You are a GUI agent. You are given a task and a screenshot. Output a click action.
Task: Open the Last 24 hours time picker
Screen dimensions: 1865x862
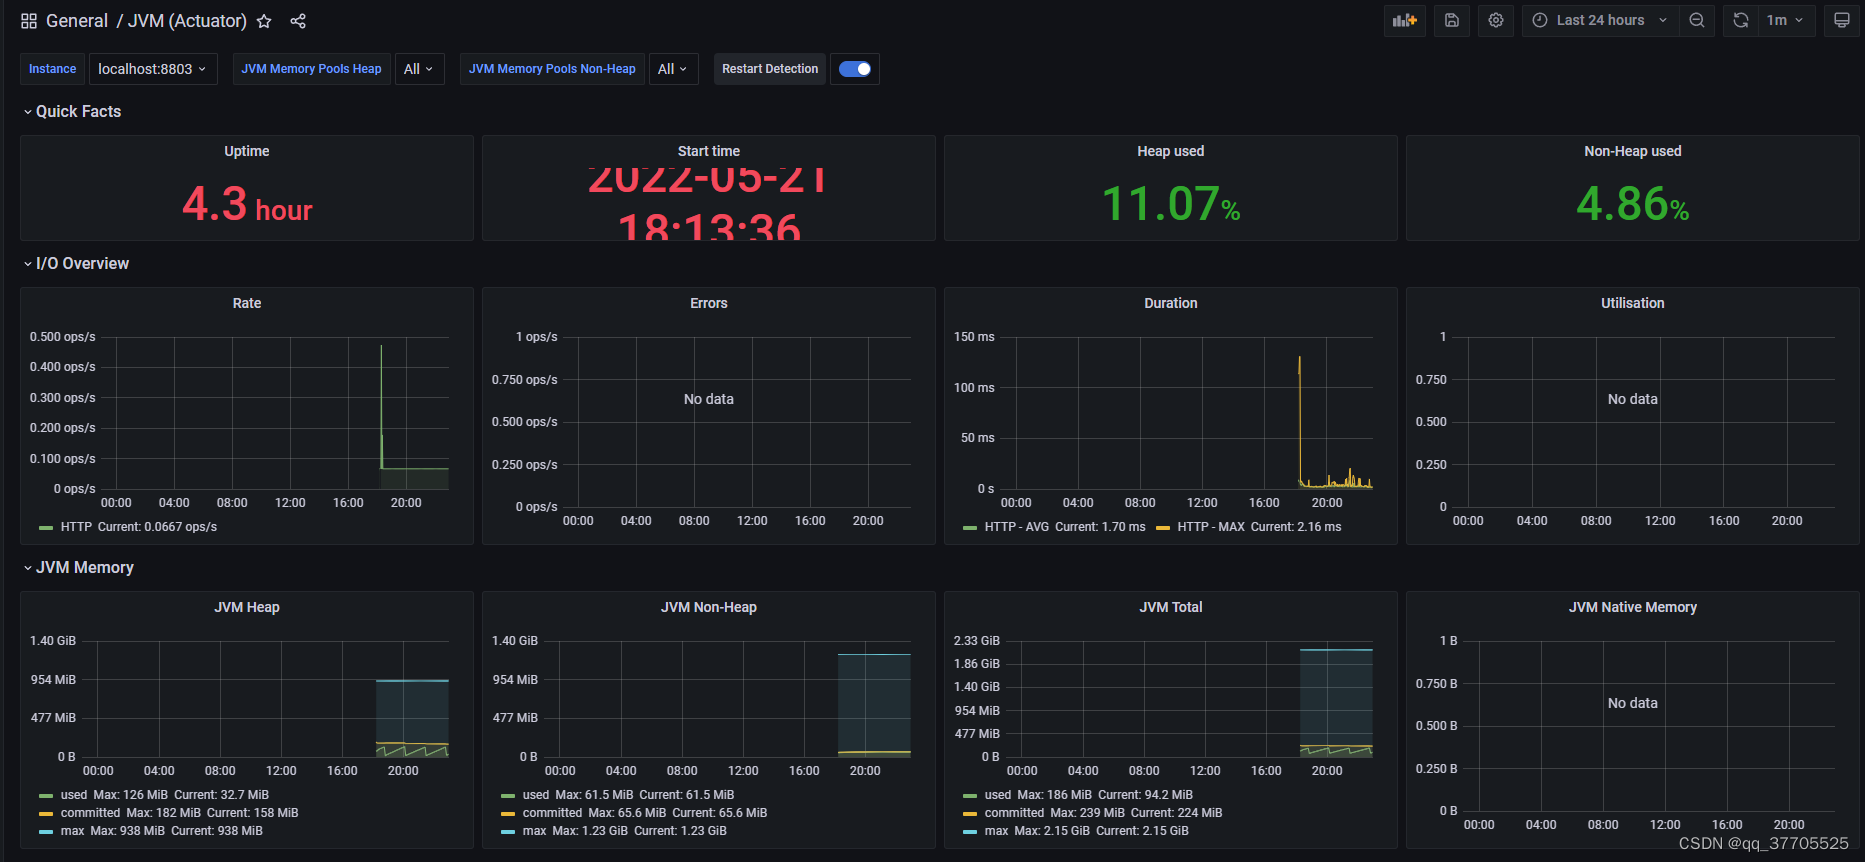coord(1600,20)
